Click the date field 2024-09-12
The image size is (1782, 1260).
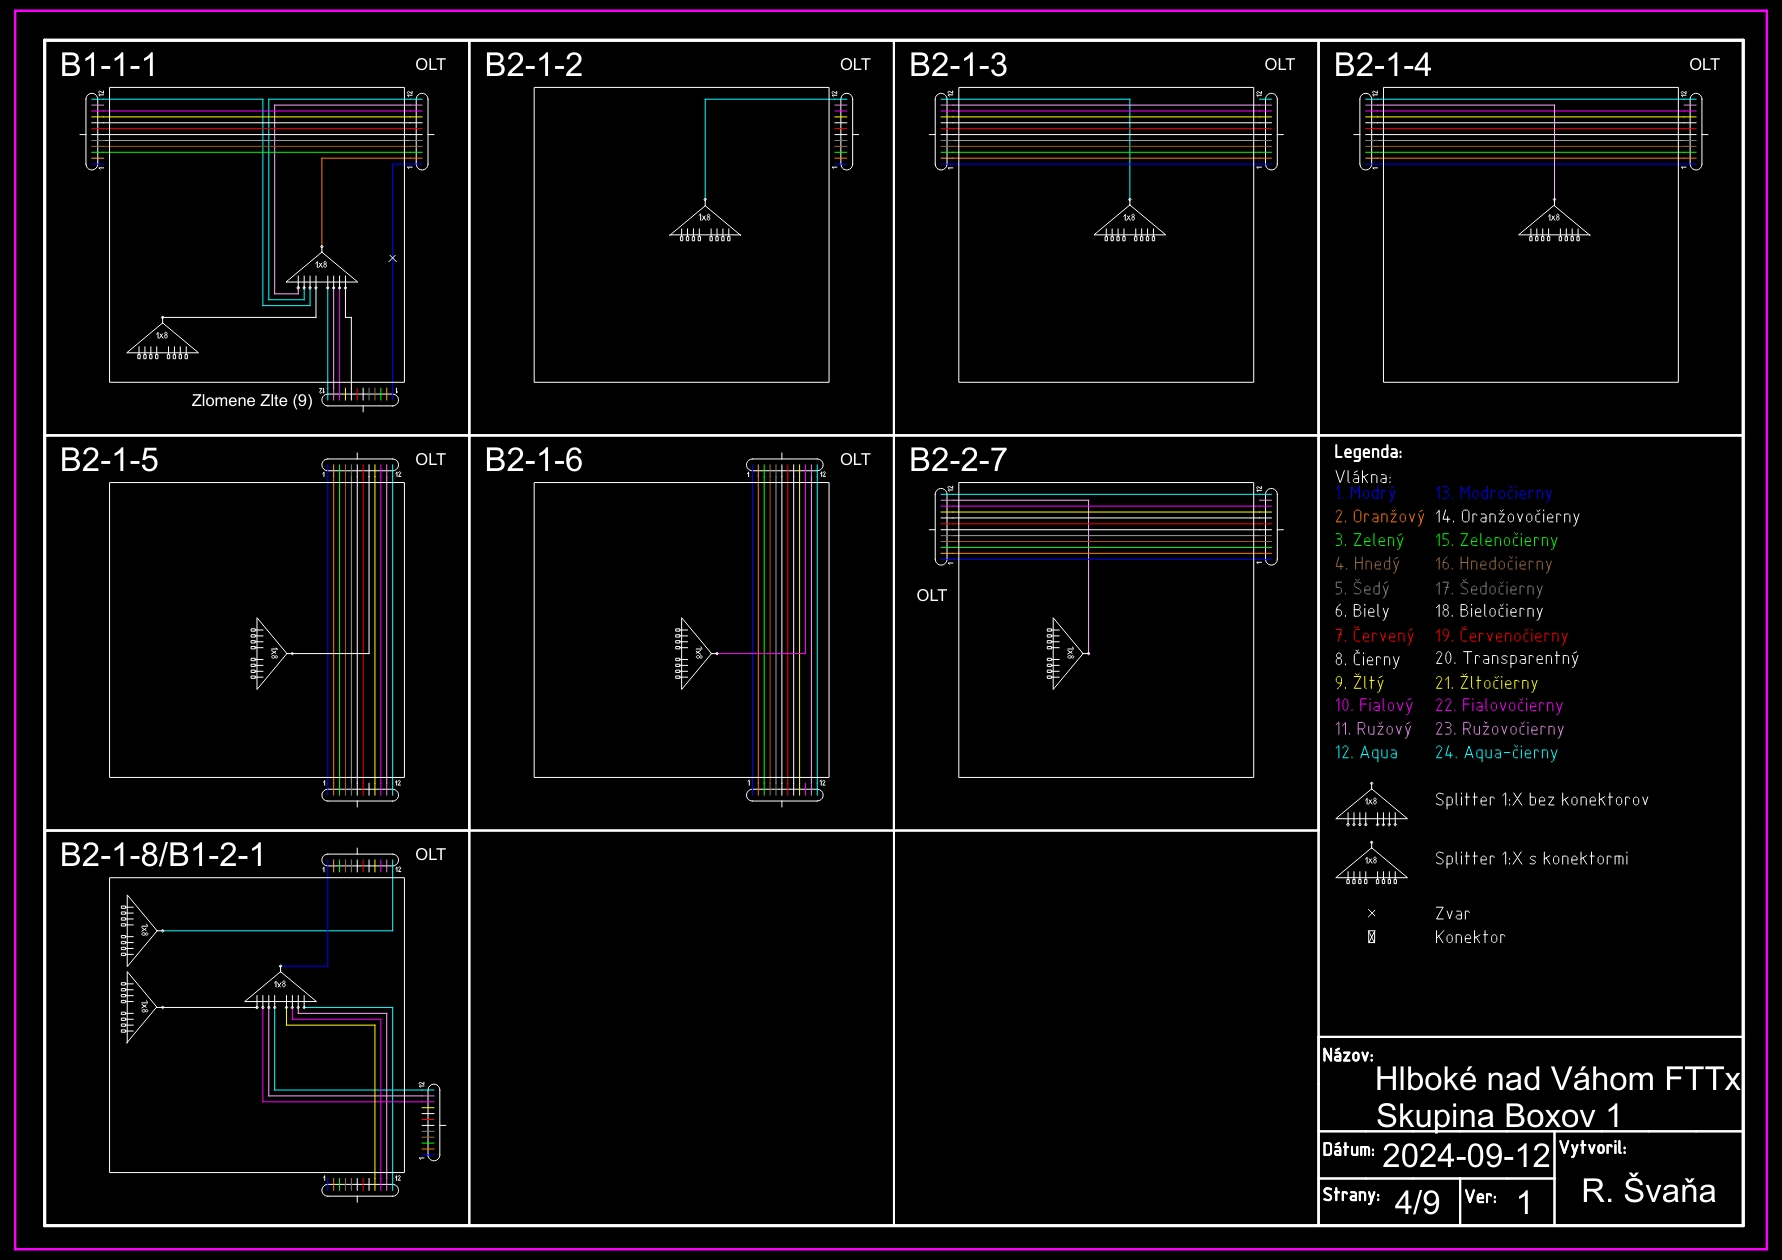point(1465,1156)
